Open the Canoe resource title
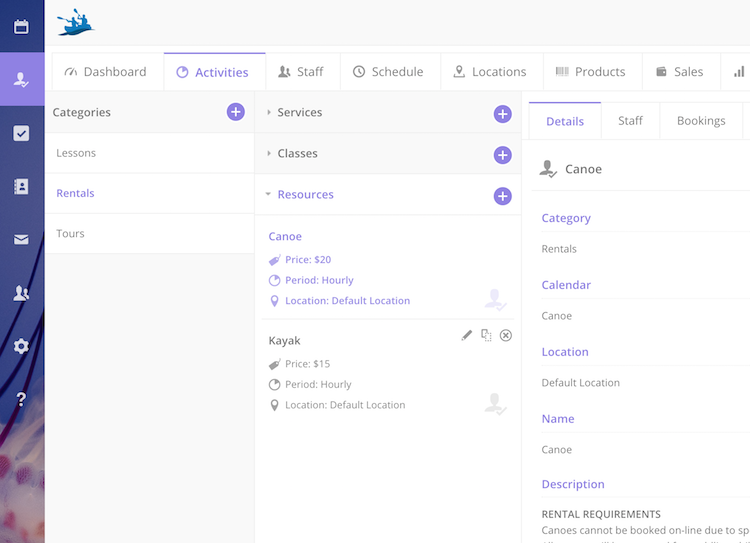This screenshot has width=750, height=543. click(285, 236)
